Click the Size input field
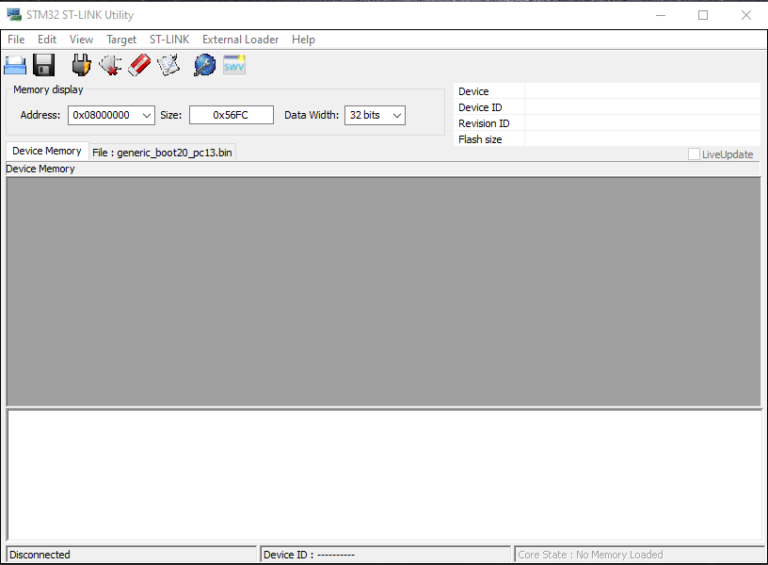Screen dimensions: 768x565 [231, 115]
